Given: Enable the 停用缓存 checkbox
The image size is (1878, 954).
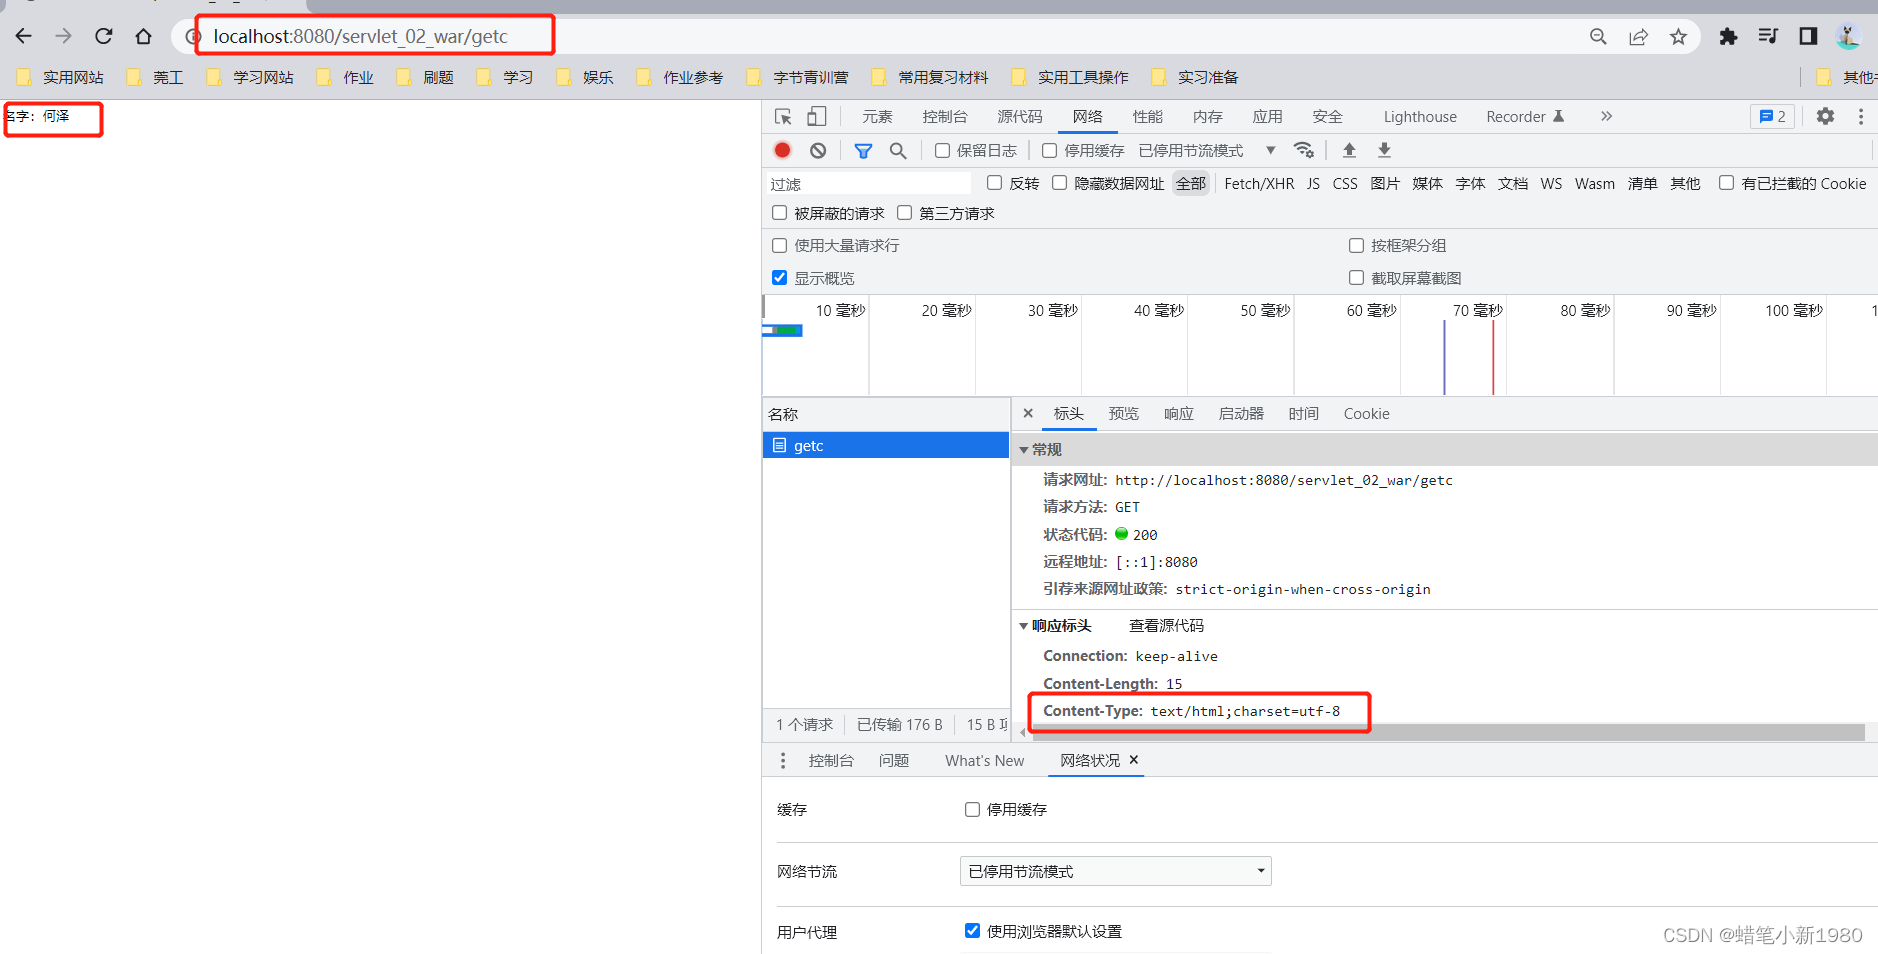Looking at the screenshot, I should coord(1049,150).
